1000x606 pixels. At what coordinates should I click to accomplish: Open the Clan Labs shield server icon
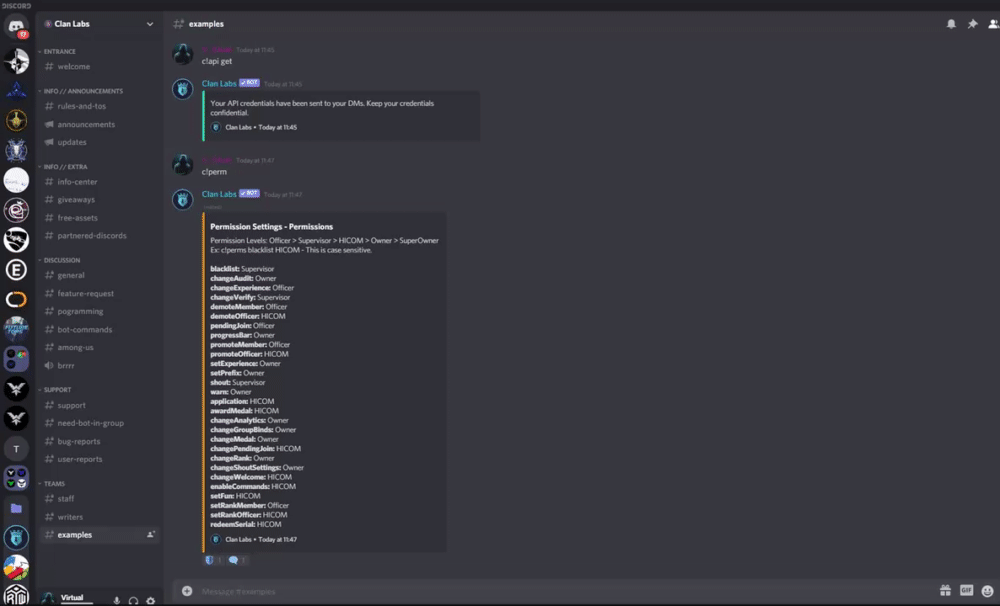[16, 538]
